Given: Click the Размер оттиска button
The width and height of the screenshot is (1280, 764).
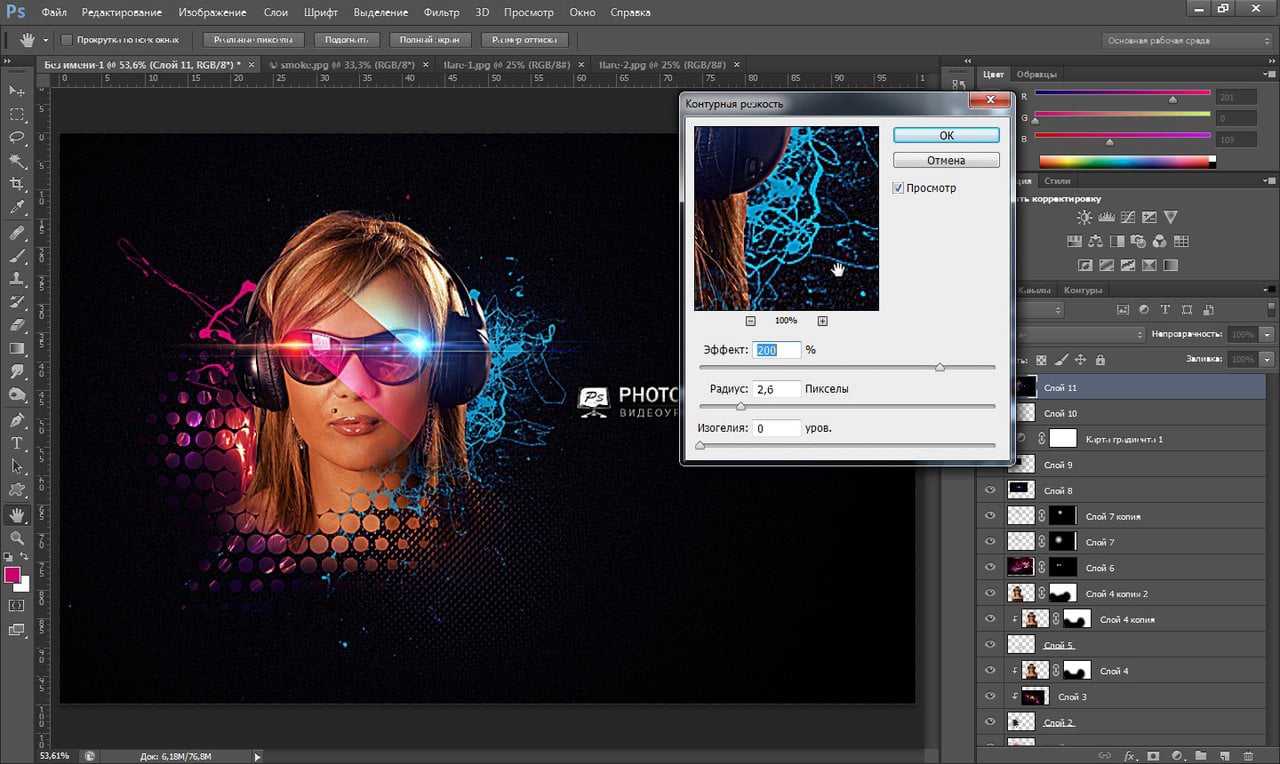Looking at the screenshot, I should pyautogui.click(x=525, y=40).
